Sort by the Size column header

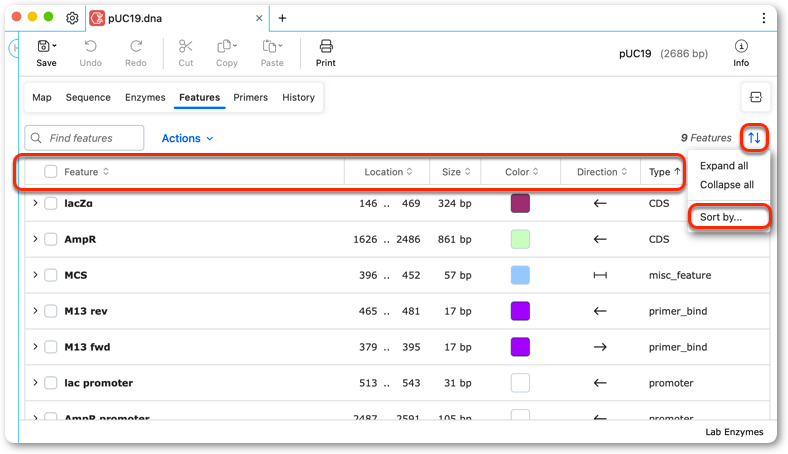[x=456, y=172]
